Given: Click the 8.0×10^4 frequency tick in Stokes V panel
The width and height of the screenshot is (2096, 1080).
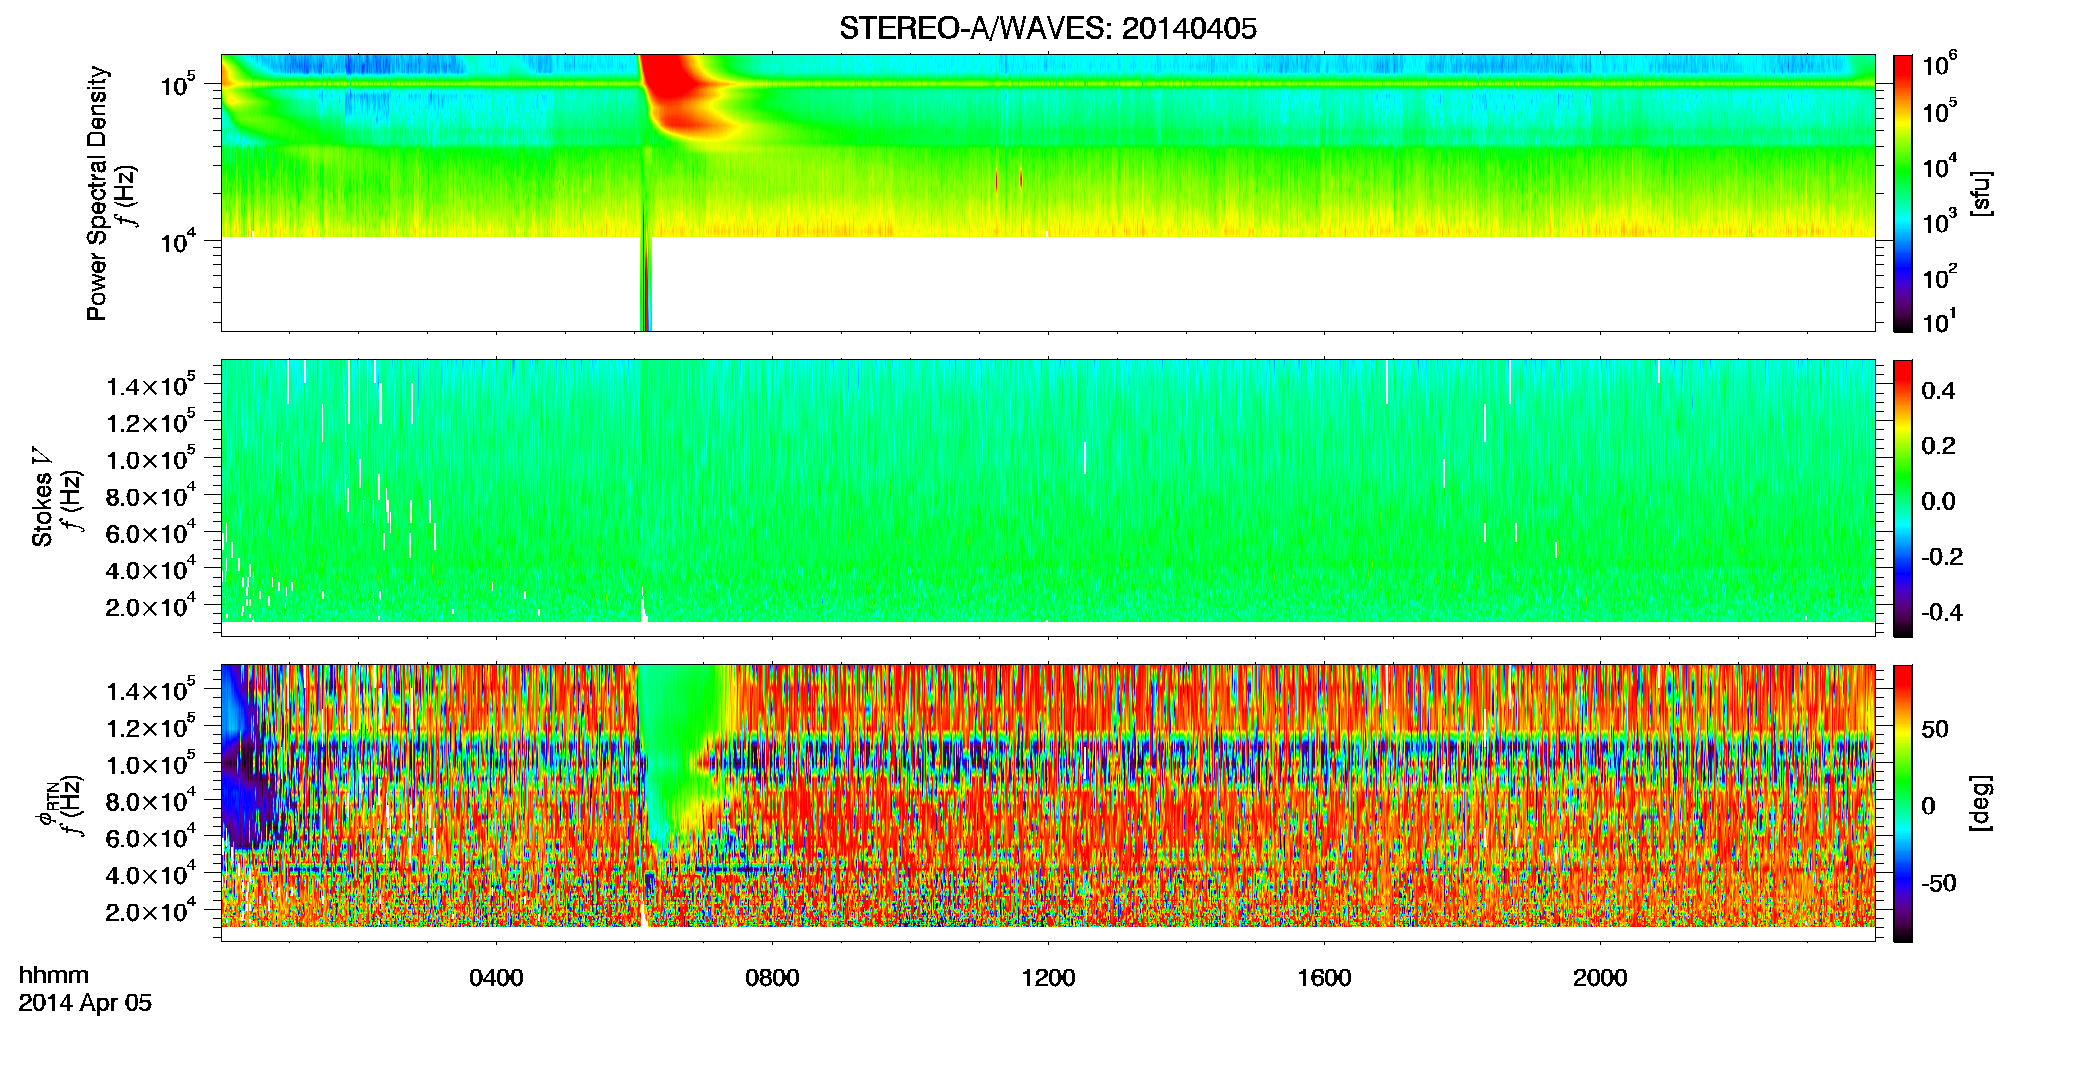Looking at the screenshot, I should (x=151, y=496).
